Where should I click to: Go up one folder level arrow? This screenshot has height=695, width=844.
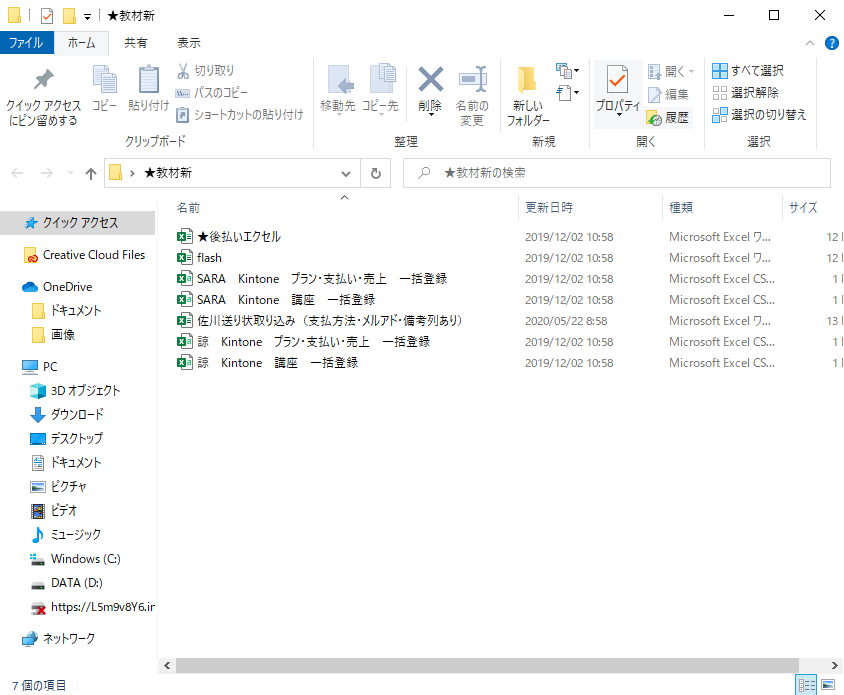tap(91, 173)
